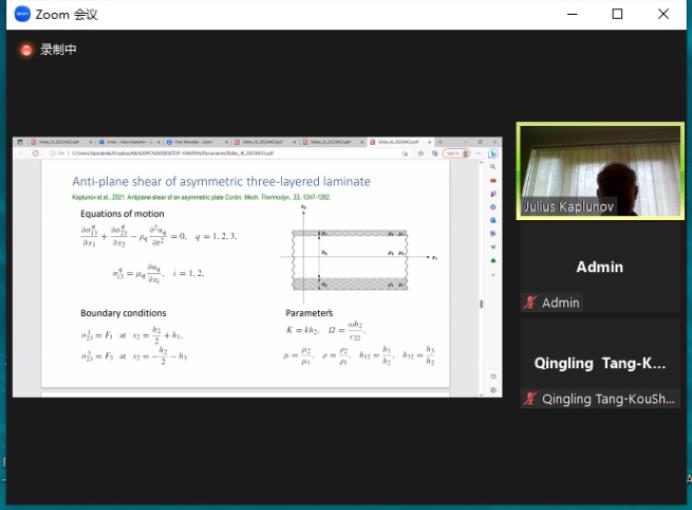Click the browser back arrow

click(20, 153)
